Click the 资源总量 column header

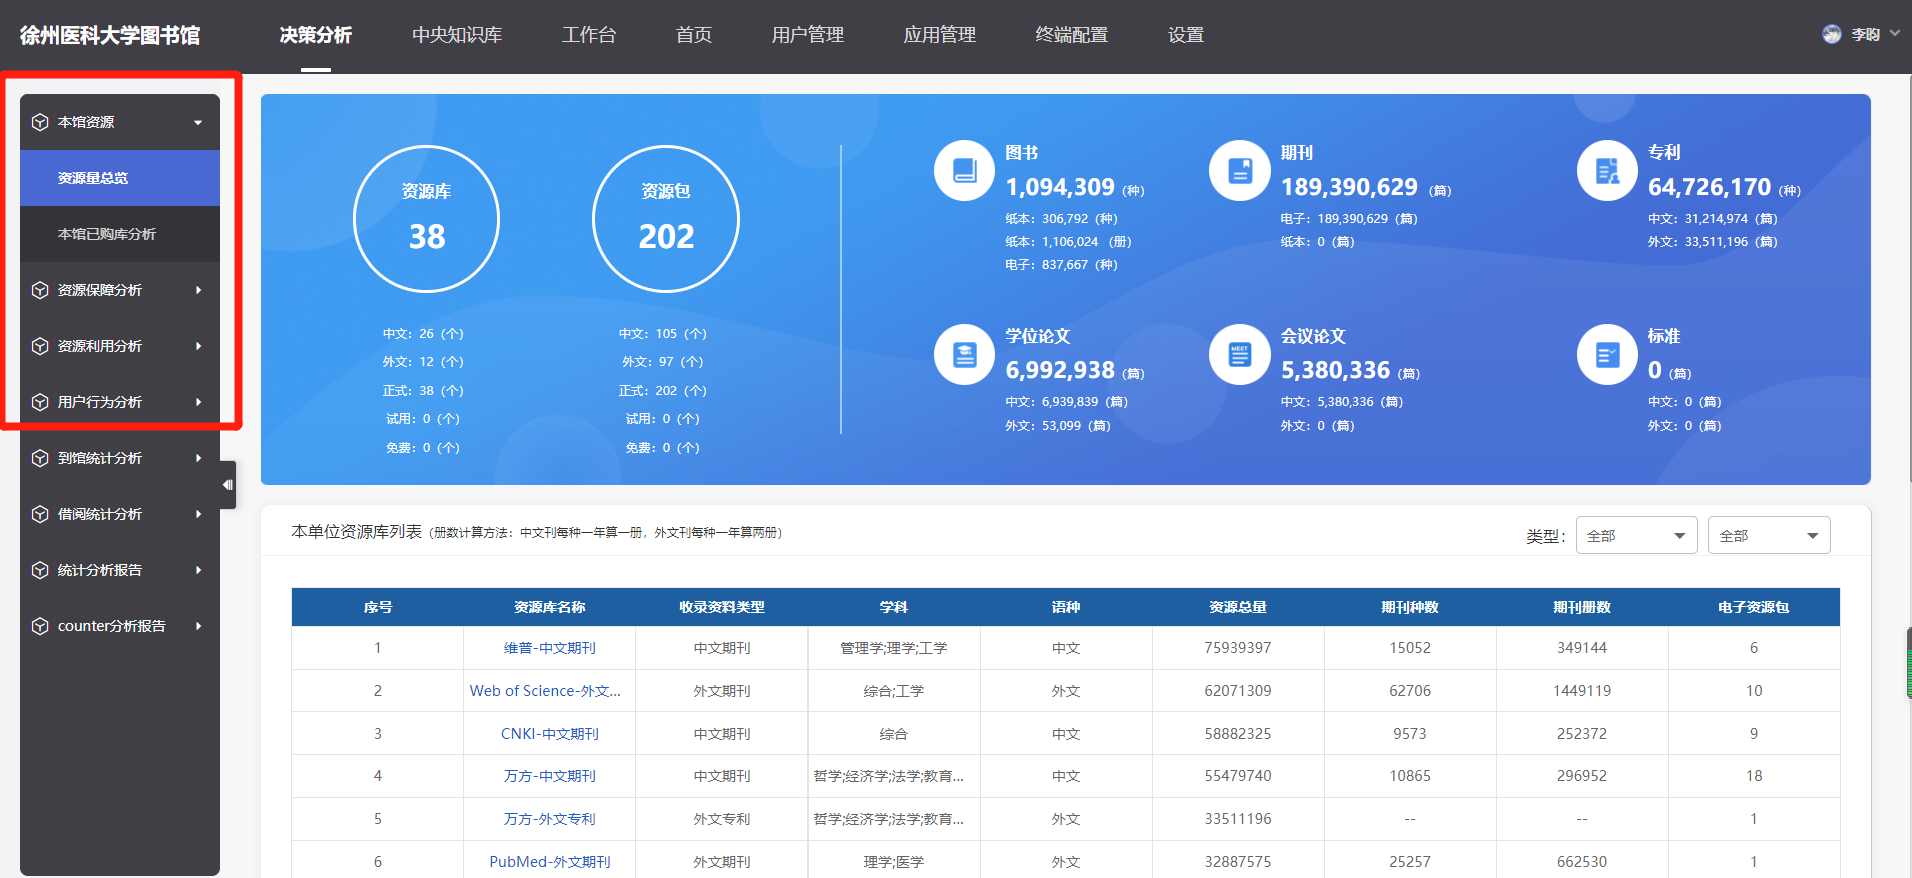click(x=1237, y=607)
